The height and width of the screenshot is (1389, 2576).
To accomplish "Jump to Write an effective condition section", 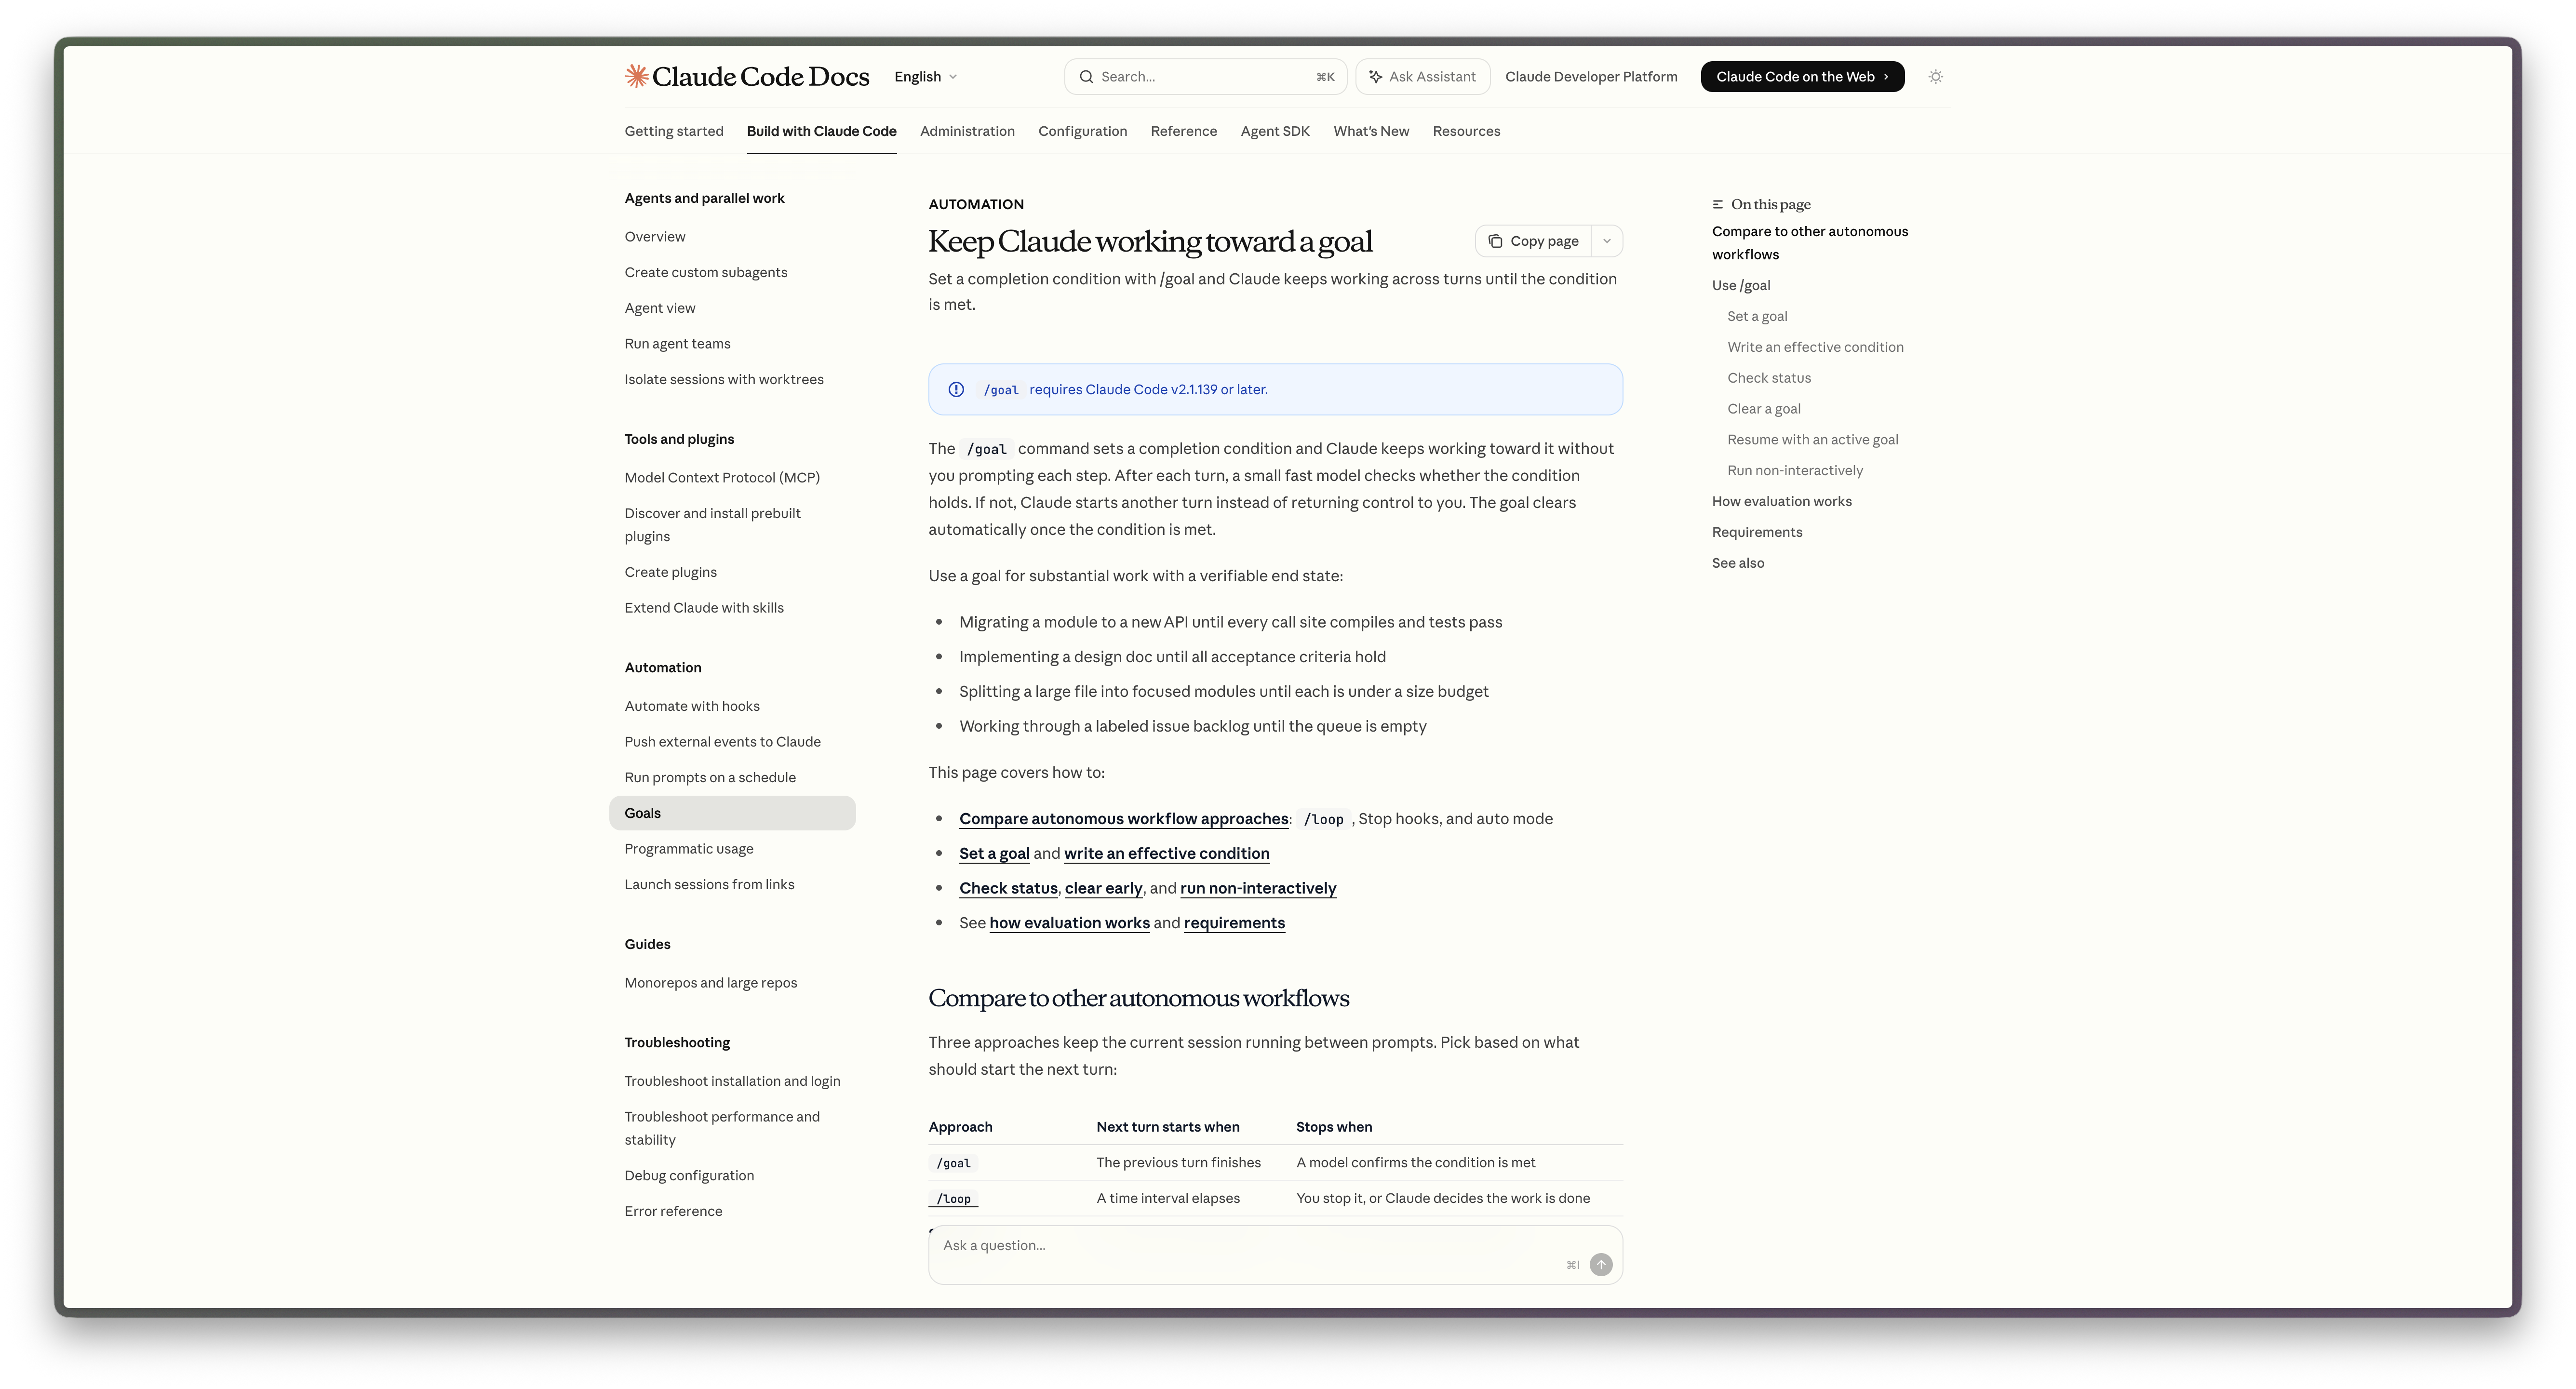I will click(x=1815, y=347).
